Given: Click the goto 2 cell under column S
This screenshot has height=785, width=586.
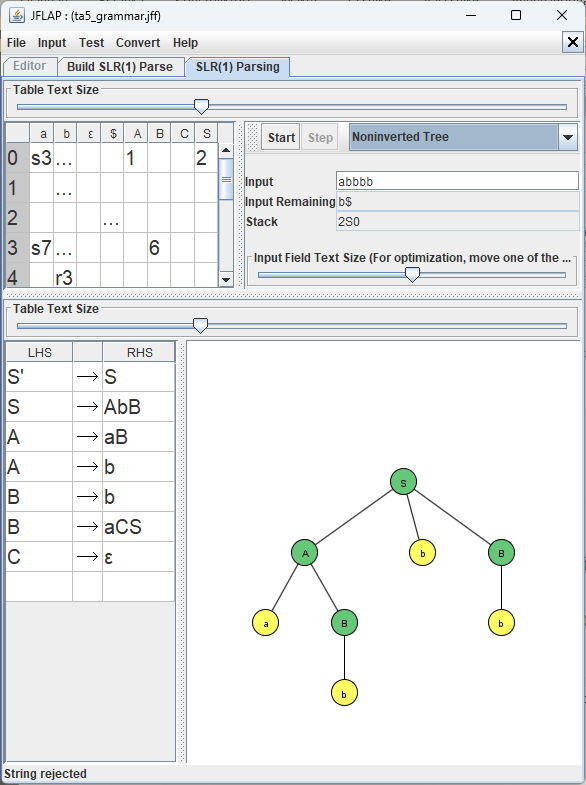Looking at the screenshot, I should 206,158.
